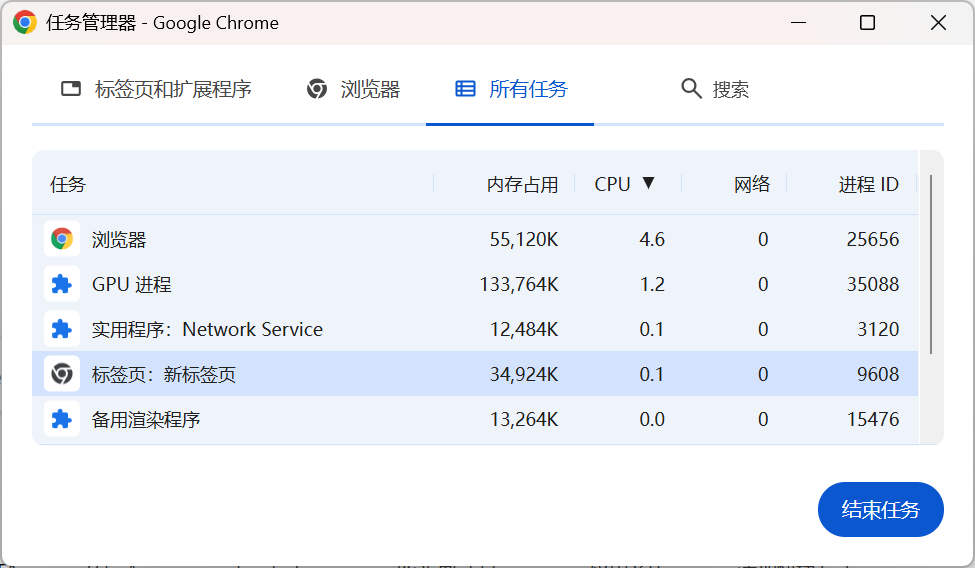Click the Chrome icon beside 浏览器 tab
Screen dimensions: 975x568
[x=317, y=89]
